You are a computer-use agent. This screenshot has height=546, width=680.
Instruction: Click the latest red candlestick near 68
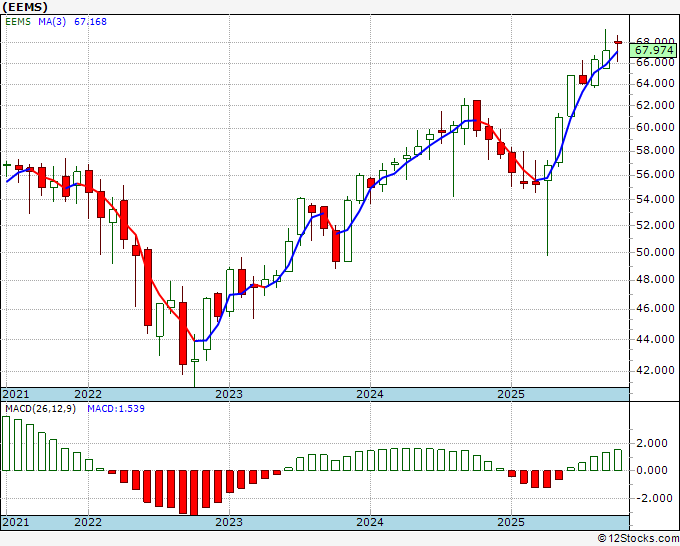point(618,43)
